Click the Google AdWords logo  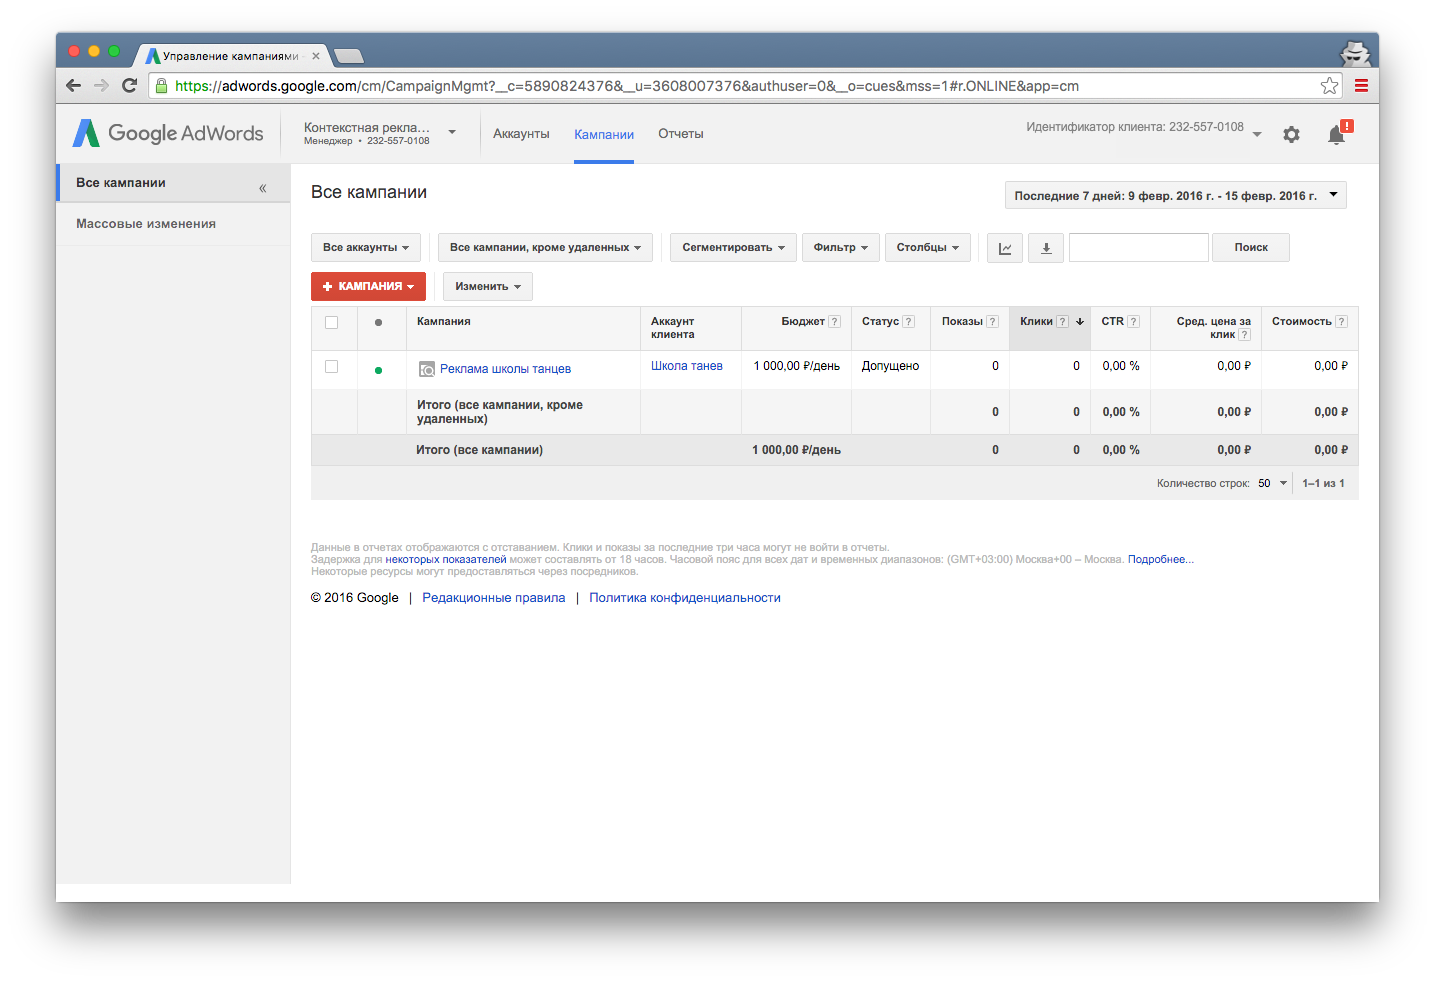tap(168, 134)
